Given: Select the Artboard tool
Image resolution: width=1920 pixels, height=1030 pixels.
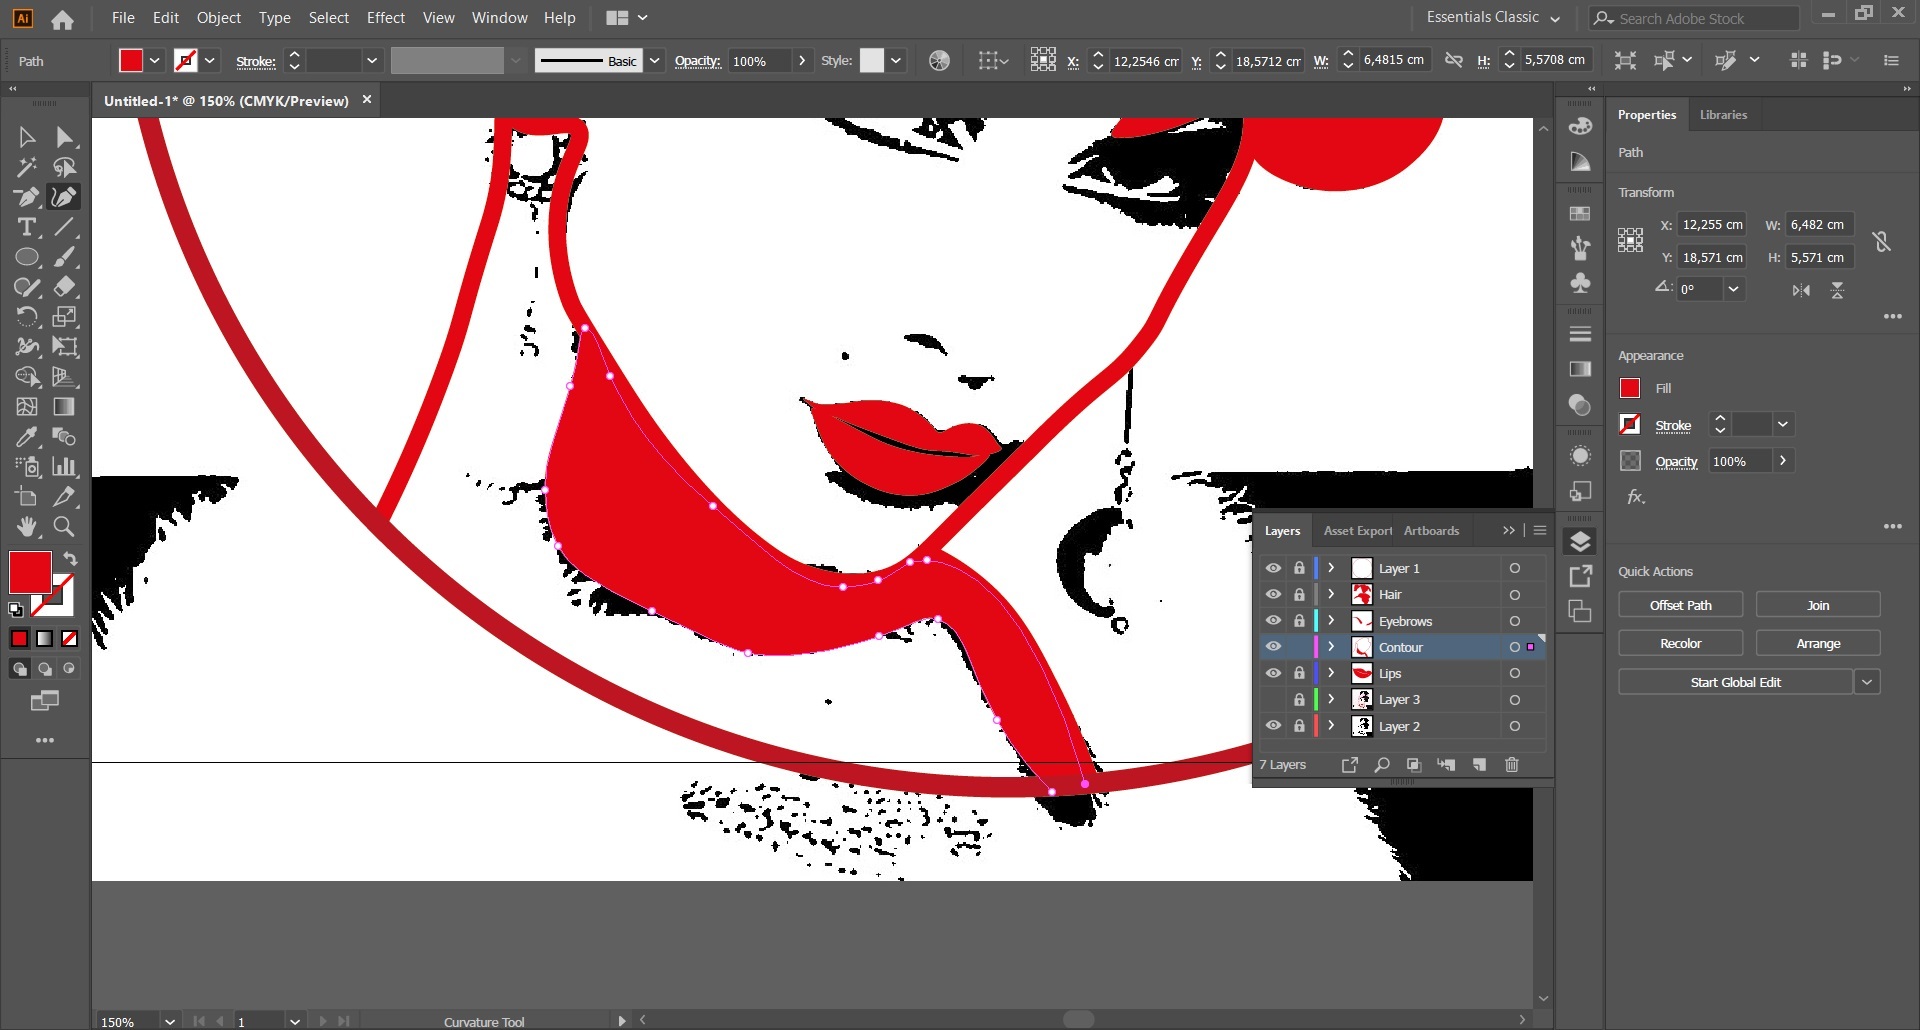Looking at the screenshot, I should (27, 497).
